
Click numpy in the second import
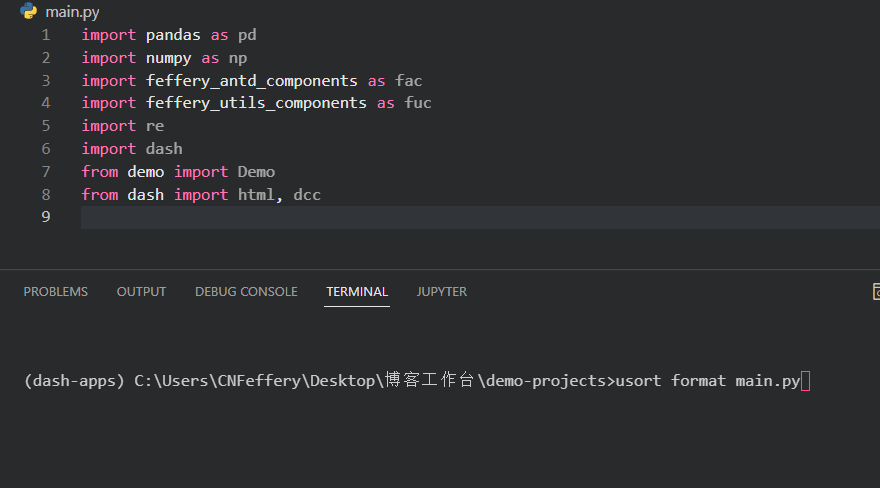(x=168, y=58)
